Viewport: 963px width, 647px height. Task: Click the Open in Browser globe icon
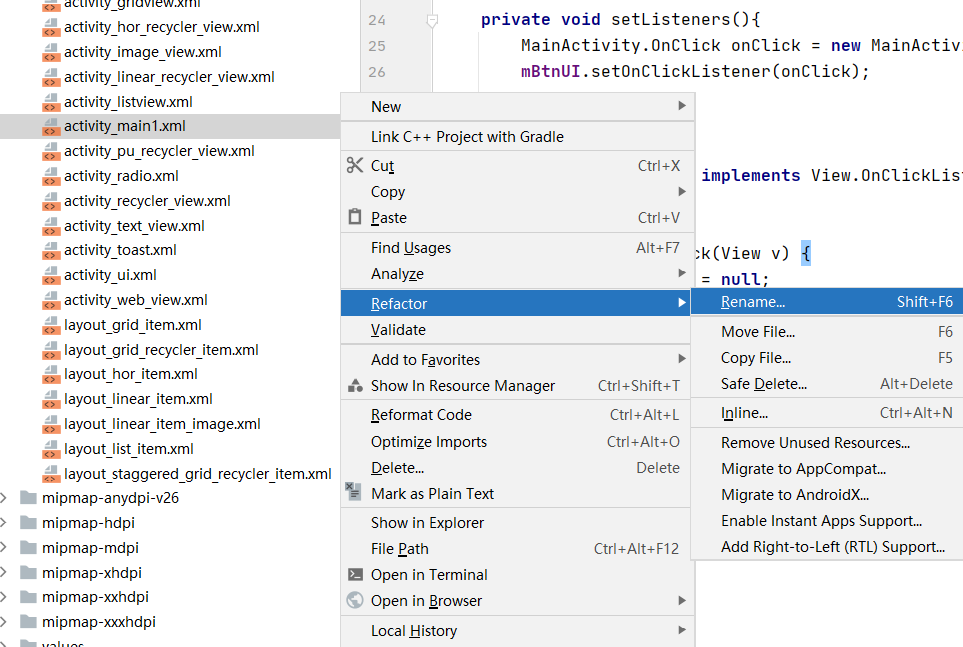pos(354,600)
